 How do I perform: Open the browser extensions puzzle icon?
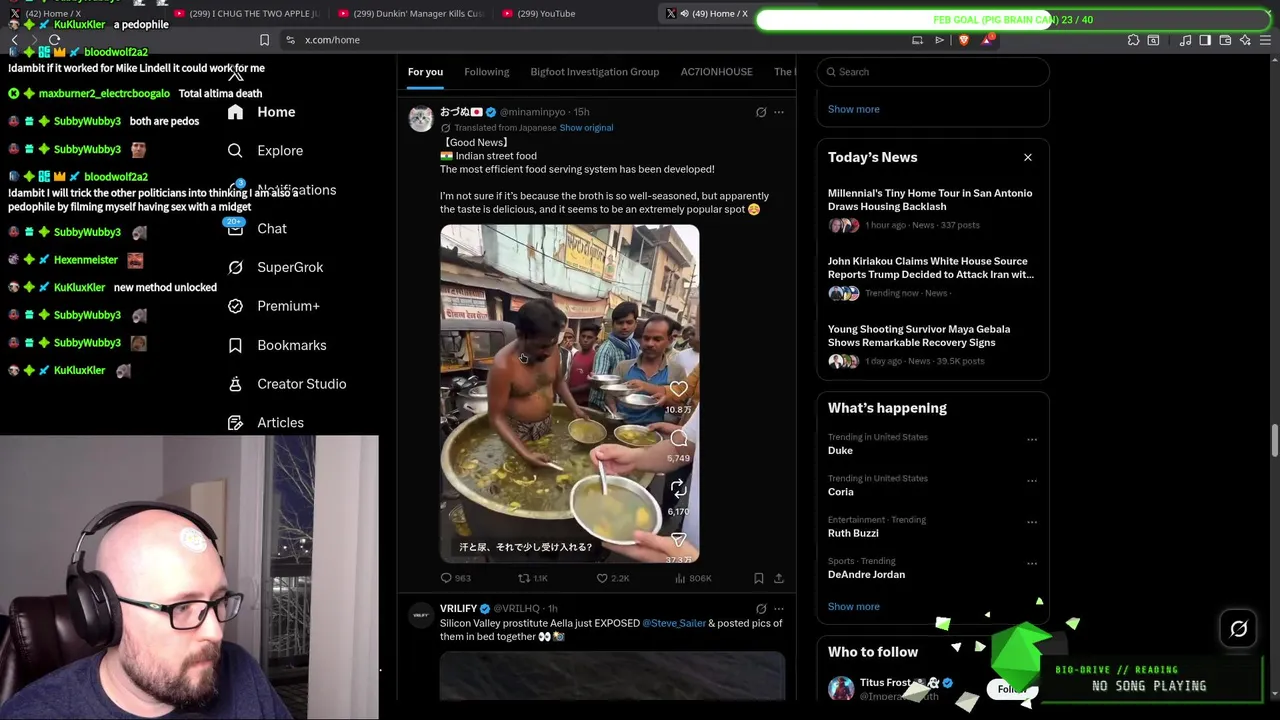(1133, 40)
